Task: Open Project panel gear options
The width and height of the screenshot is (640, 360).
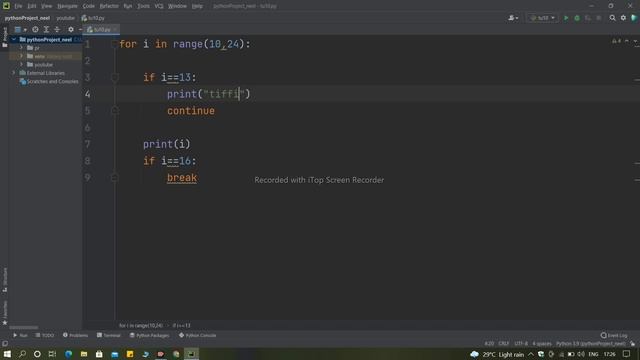Action: point(71,29)
